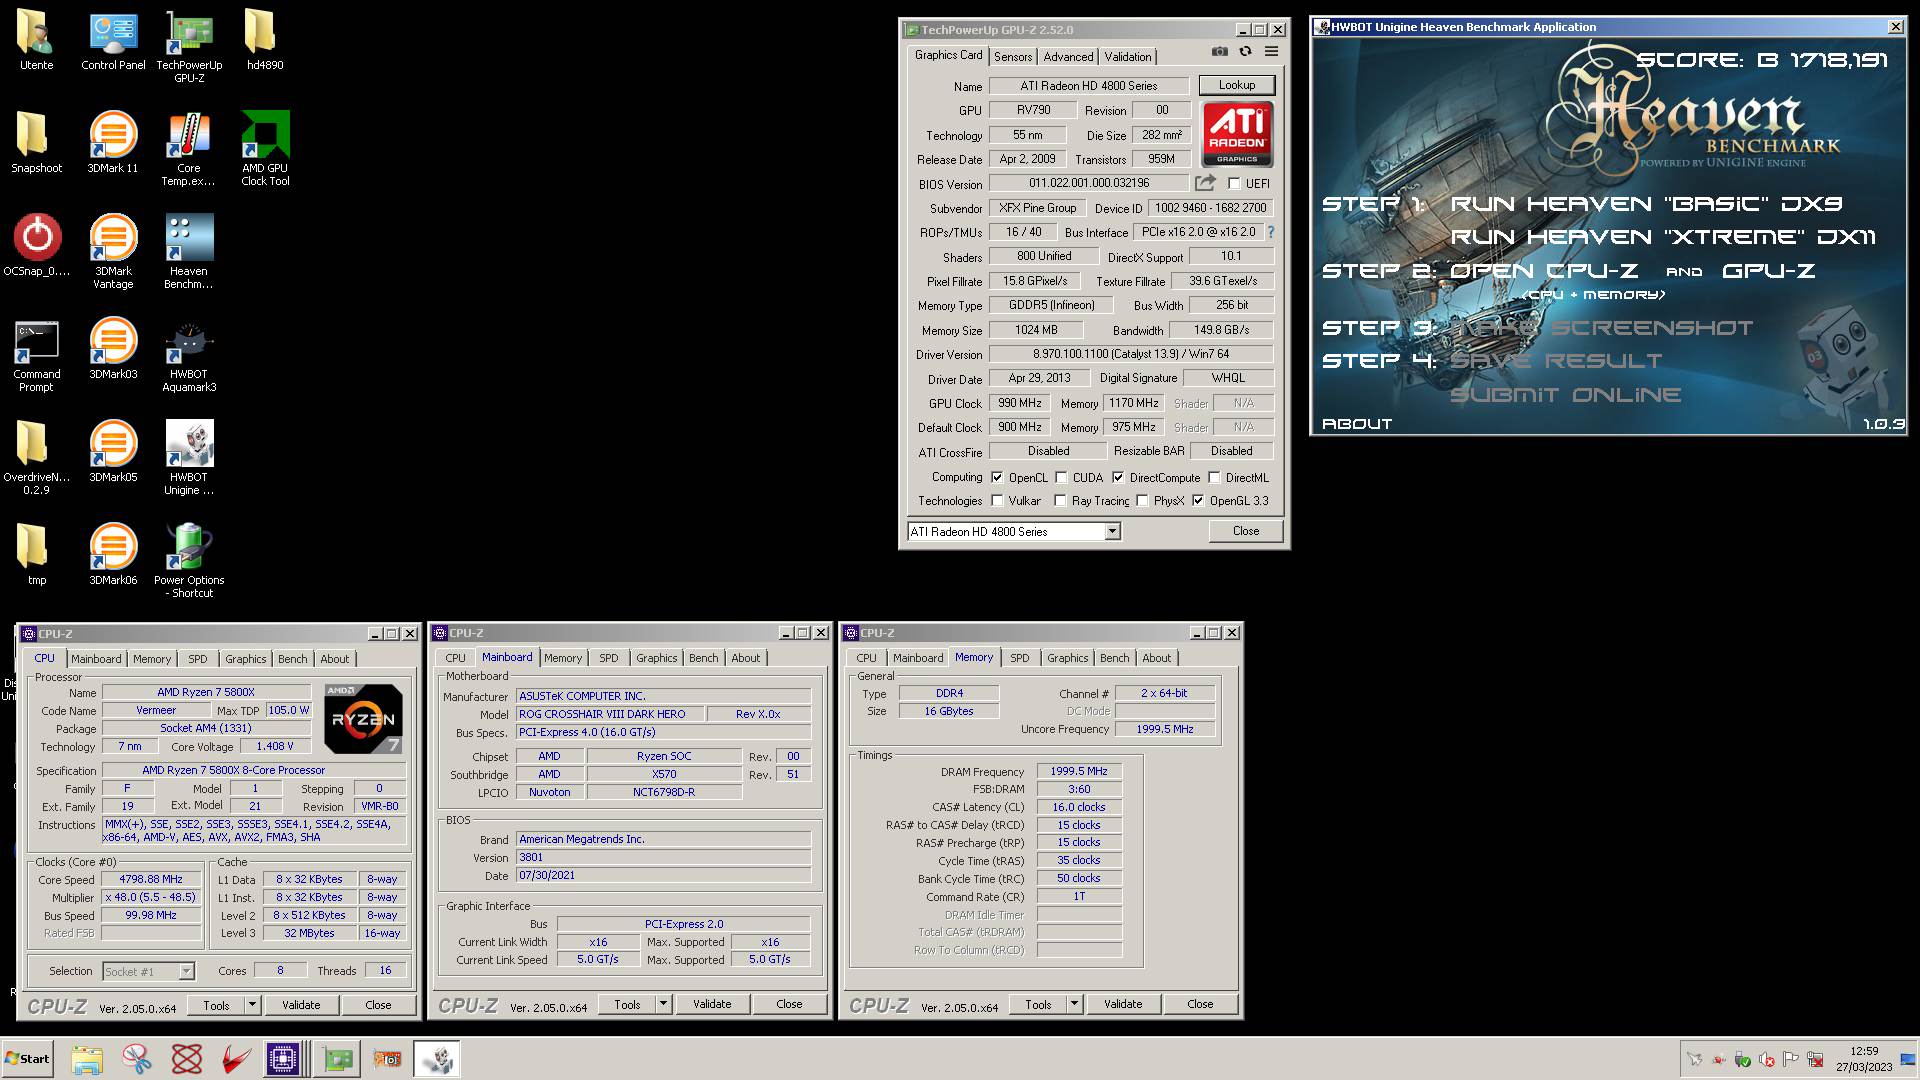Toggle the Vulkan checkbox

pyautogui.click(x=997, y=501)
